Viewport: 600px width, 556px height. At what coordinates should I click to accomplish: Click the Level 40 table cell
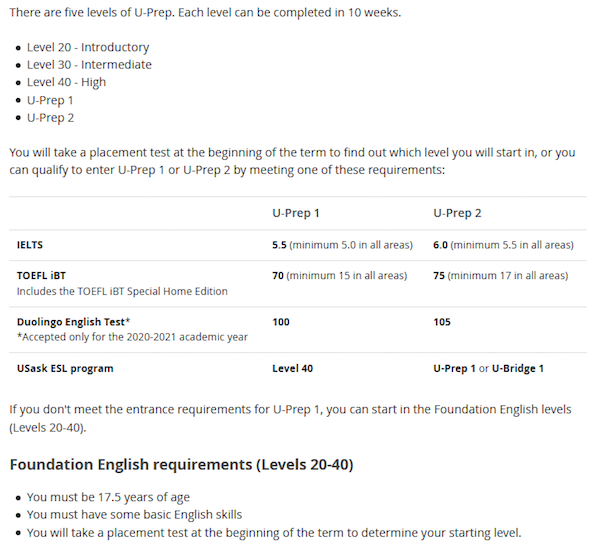pyautogui.click(x=292, y=368)
